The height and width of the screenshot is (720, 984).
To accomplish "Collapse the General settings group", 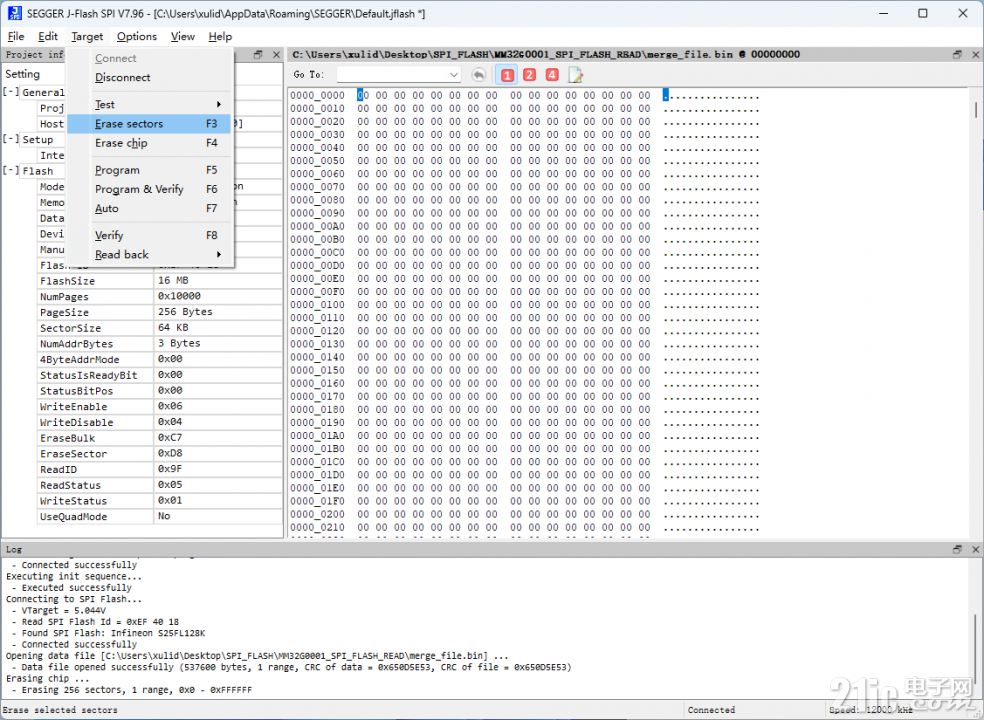I will coord(11,92).
